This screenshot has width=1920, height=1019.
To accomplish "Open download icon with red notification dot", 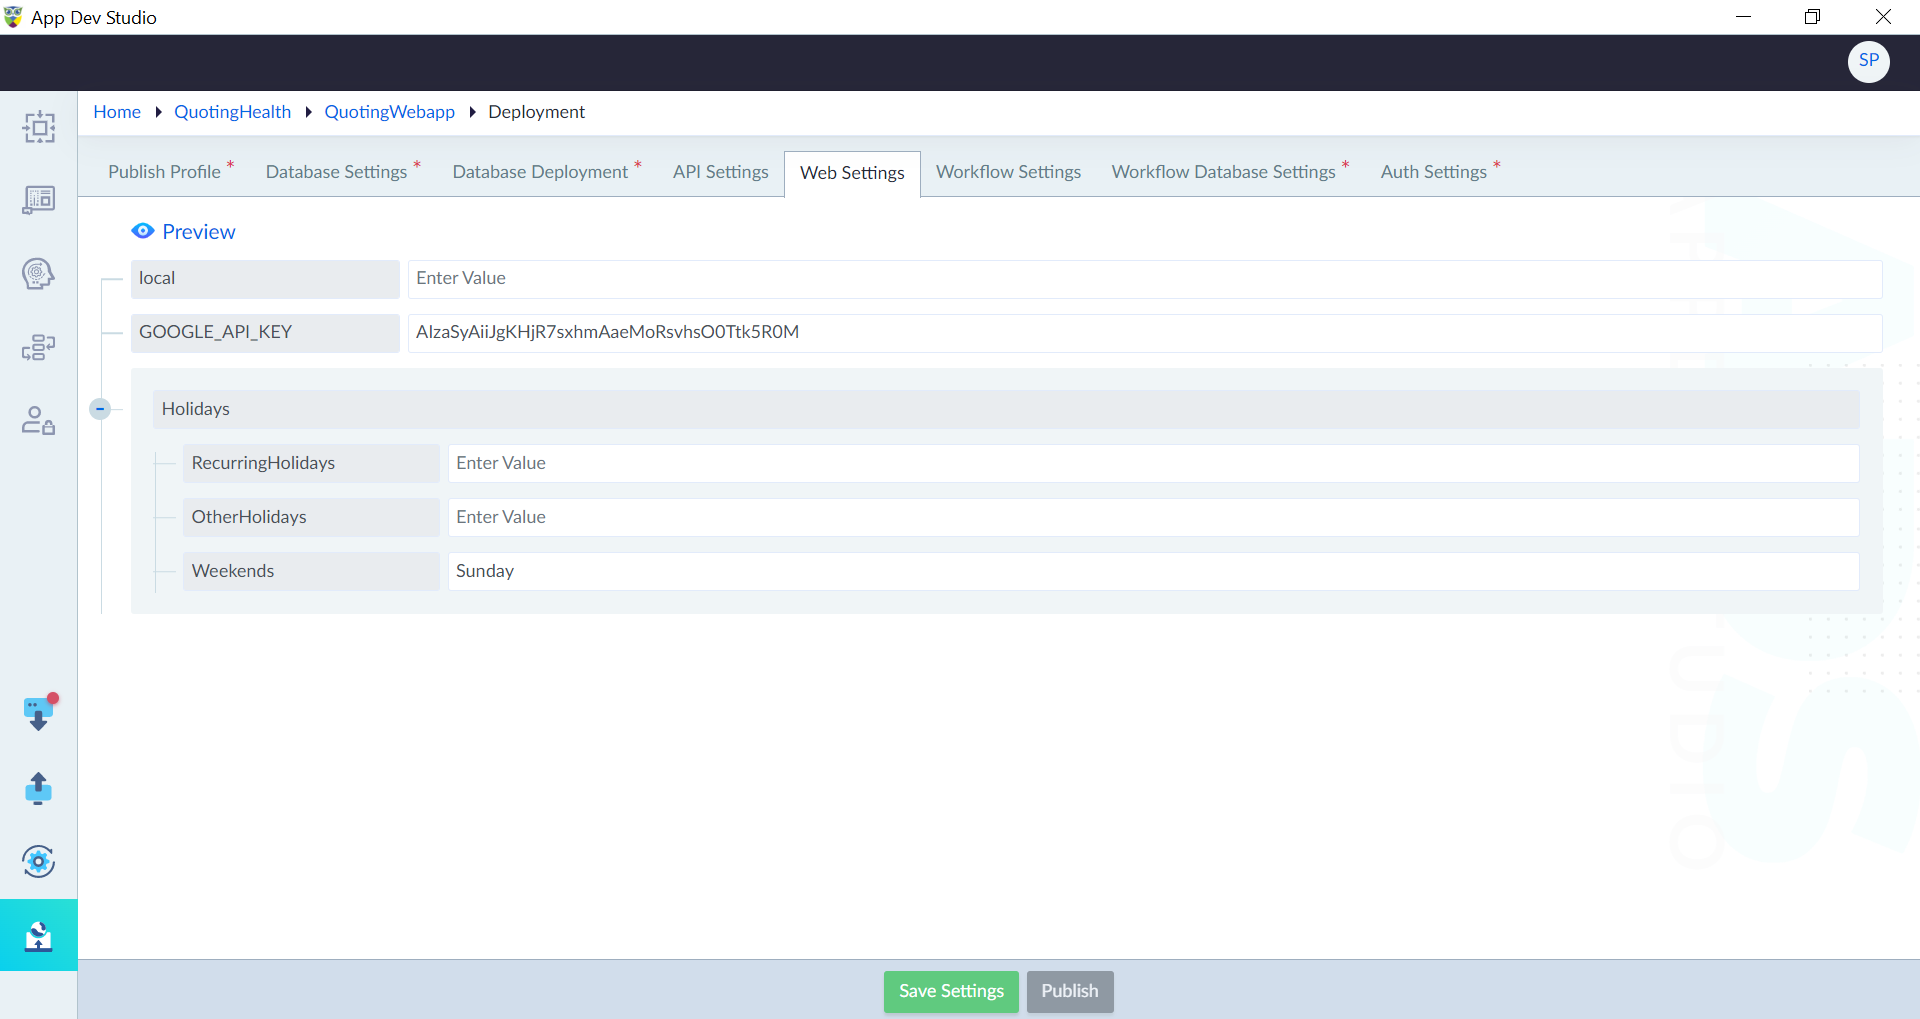I will pos(39,713).
